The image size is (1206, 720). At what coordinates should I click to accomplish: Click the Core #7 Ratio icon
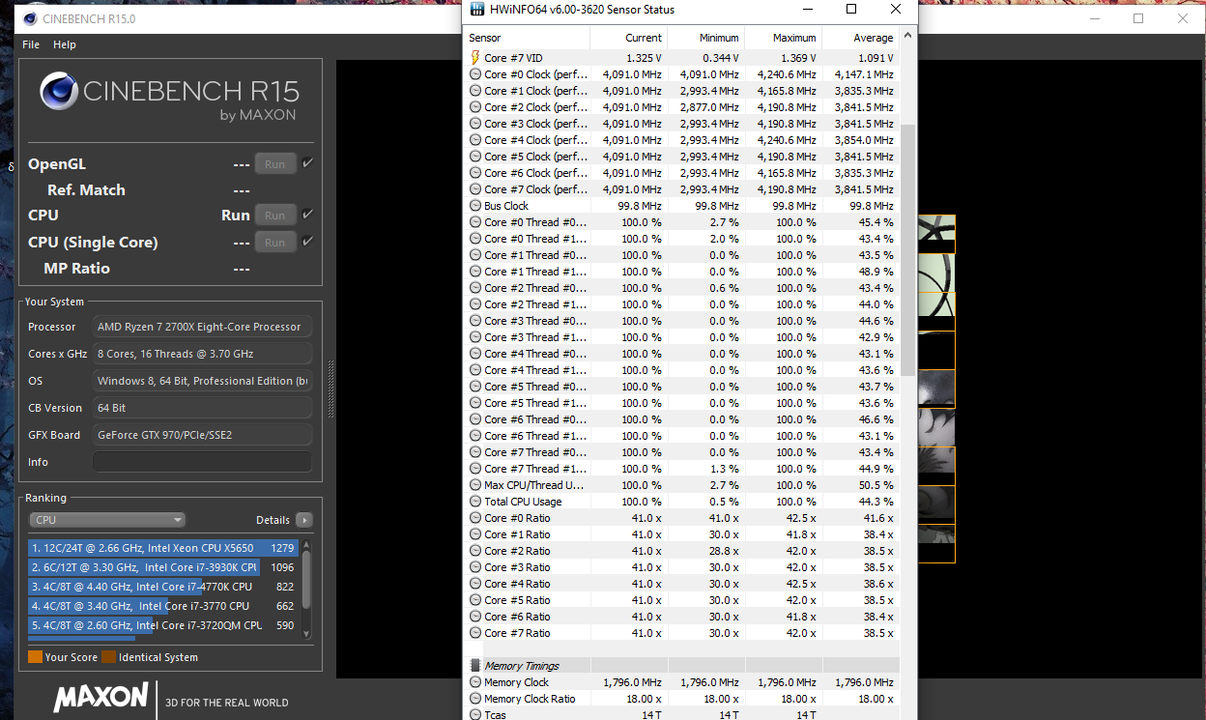[475, 633]
